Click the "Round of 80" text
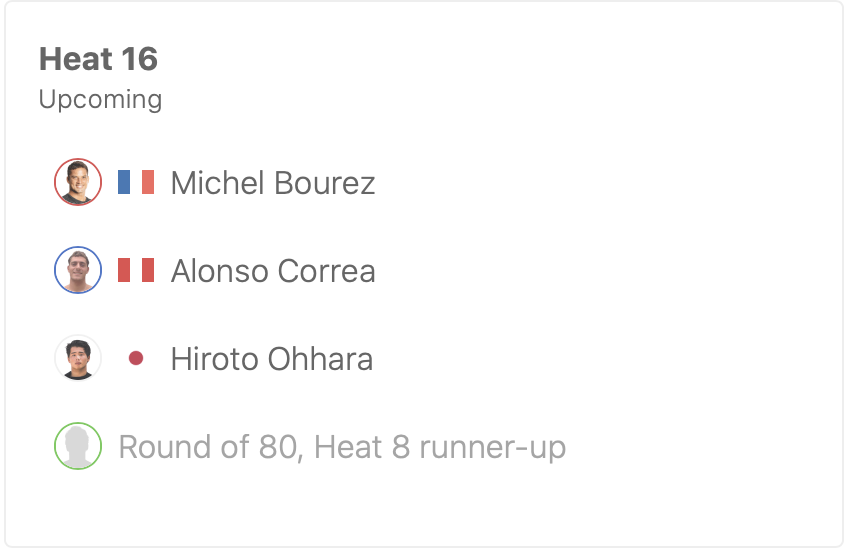Viewport: 848px width, 550px height. (208, 447)
